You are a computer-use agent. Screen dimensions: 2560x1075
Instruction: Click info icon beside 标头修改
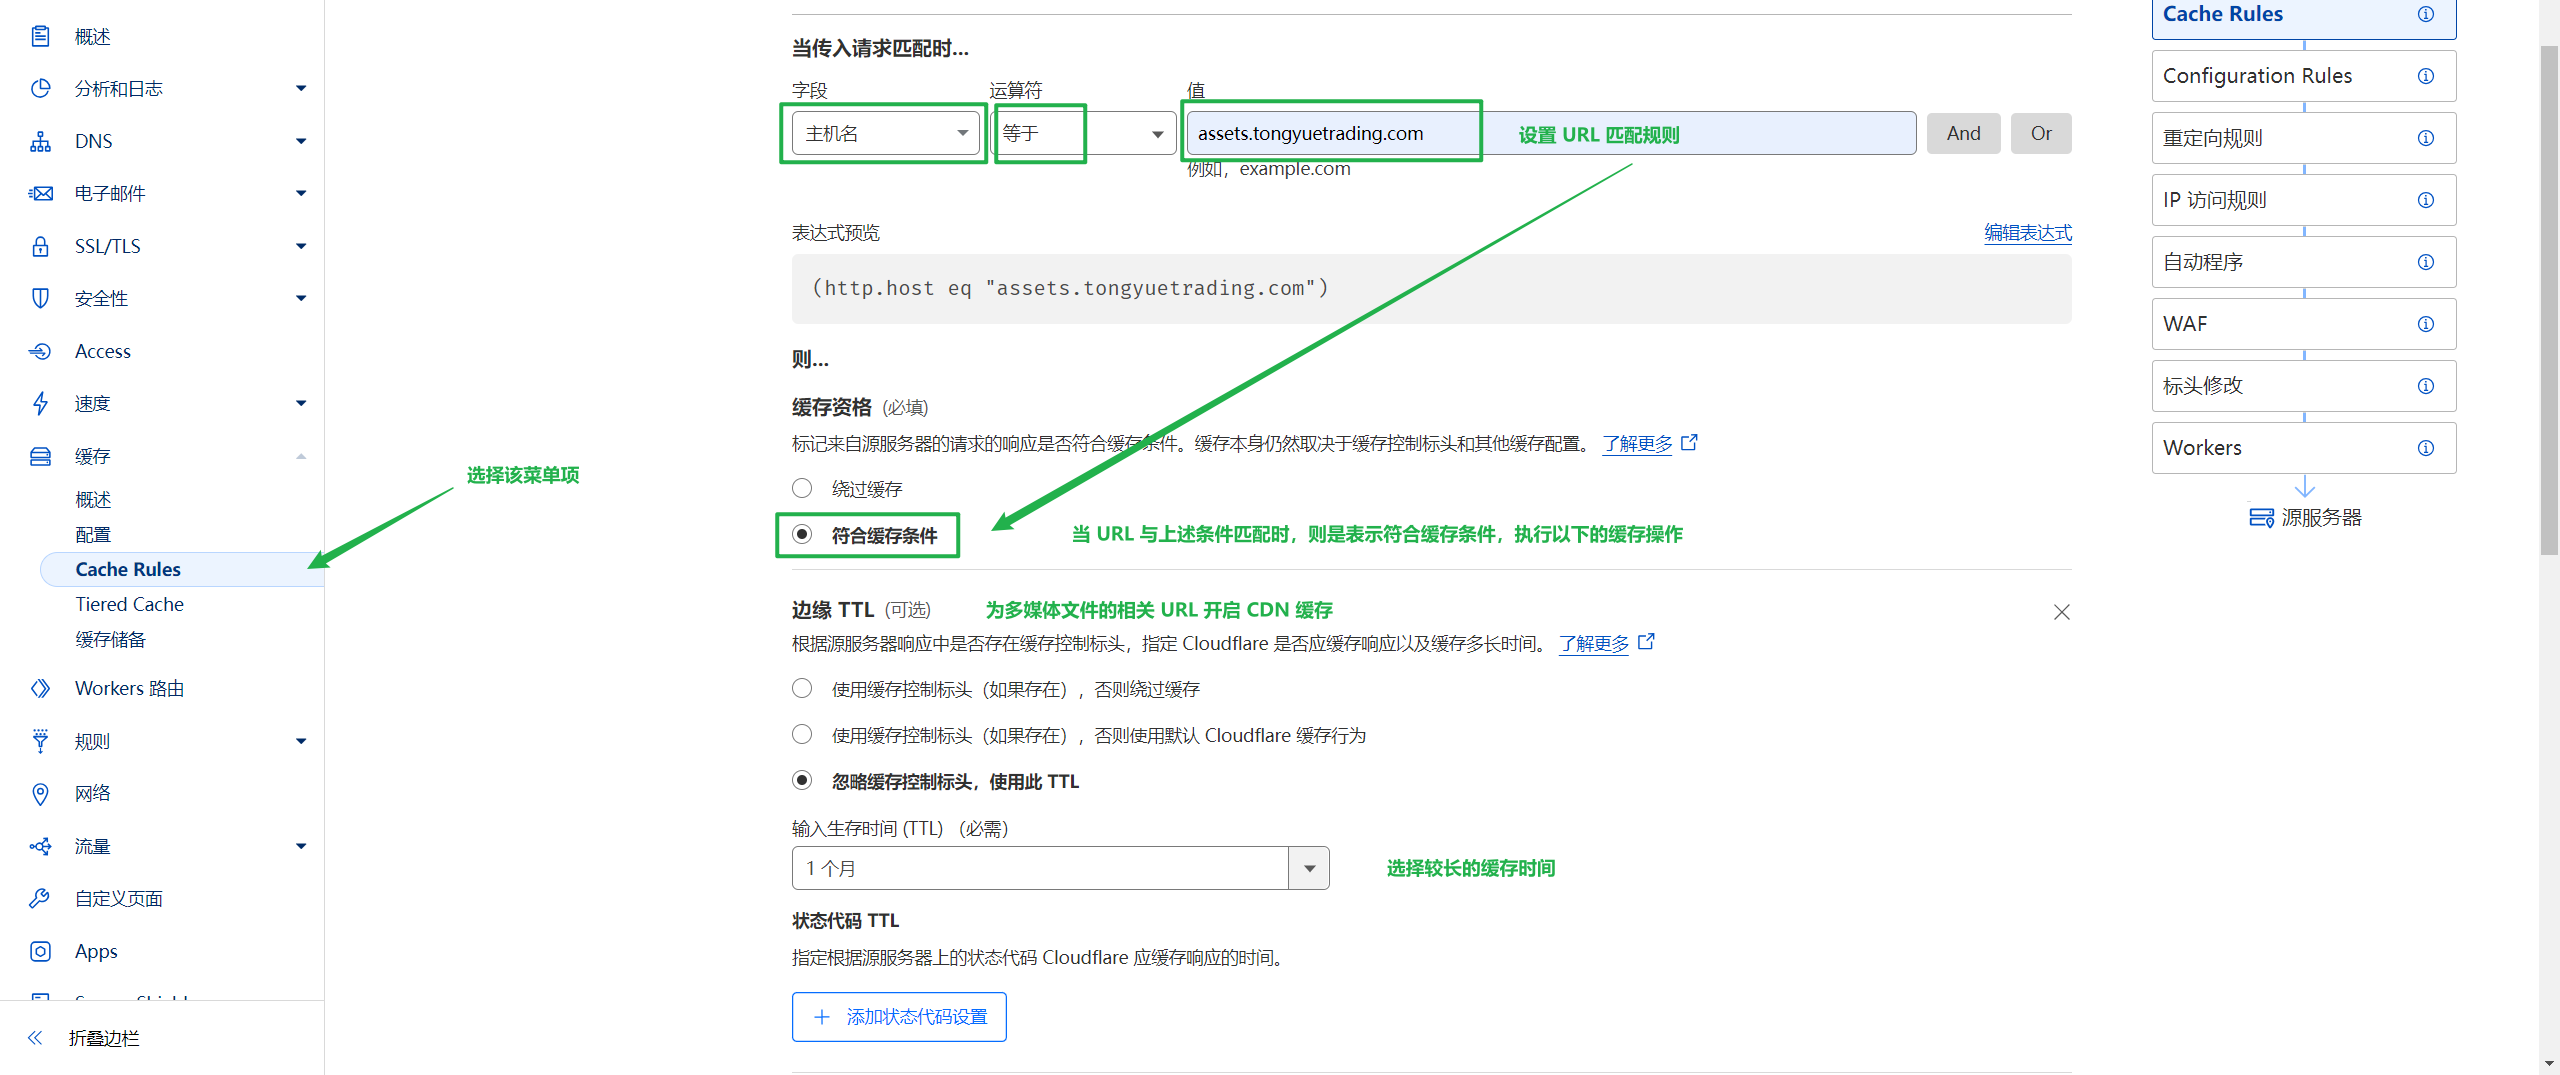(2426, 386)
